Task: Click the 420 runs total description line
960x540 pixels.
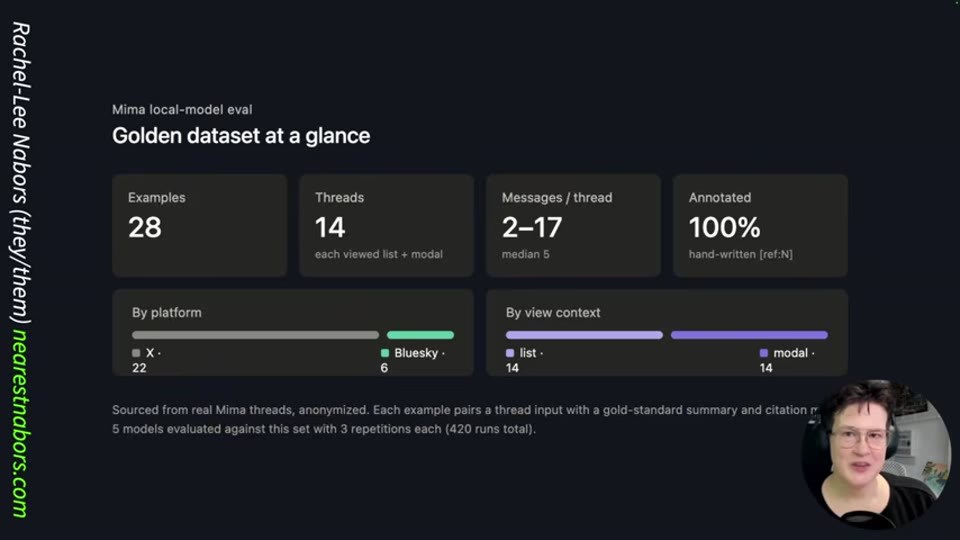Action: 324,429
